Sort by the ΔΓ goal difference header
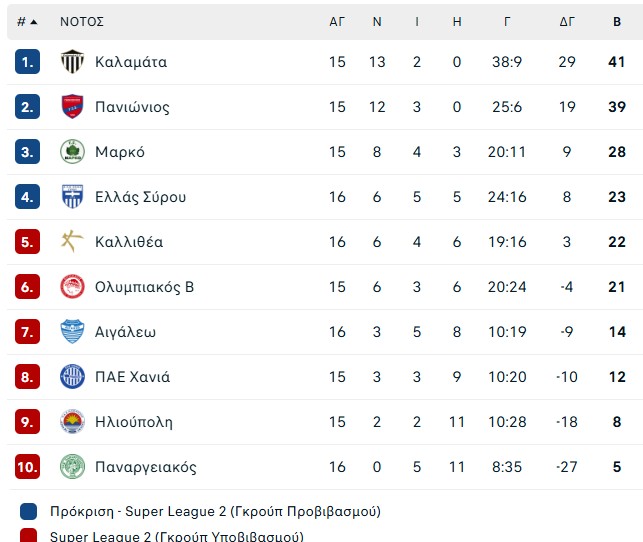 point(567,21)
